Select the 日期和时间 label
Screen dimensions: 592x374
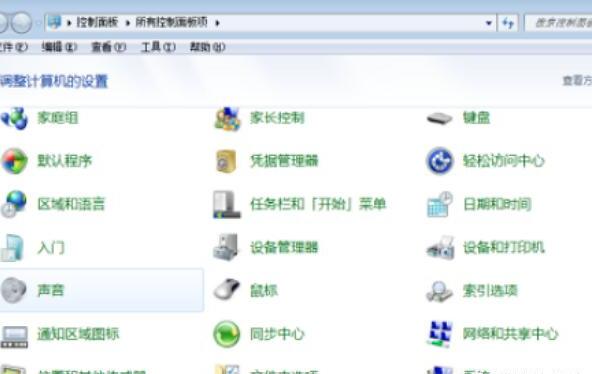[x=497, y=204]
